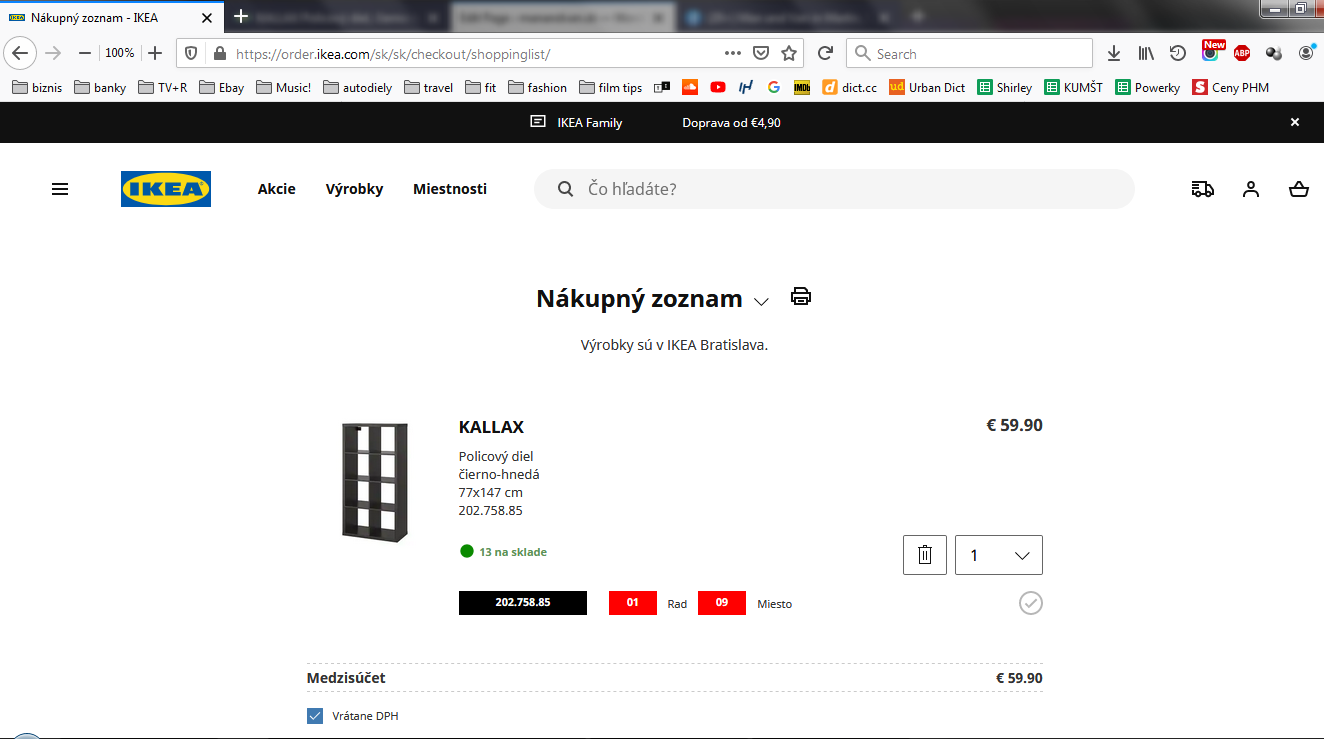Go back to the previous page

(x=20, y=53)
